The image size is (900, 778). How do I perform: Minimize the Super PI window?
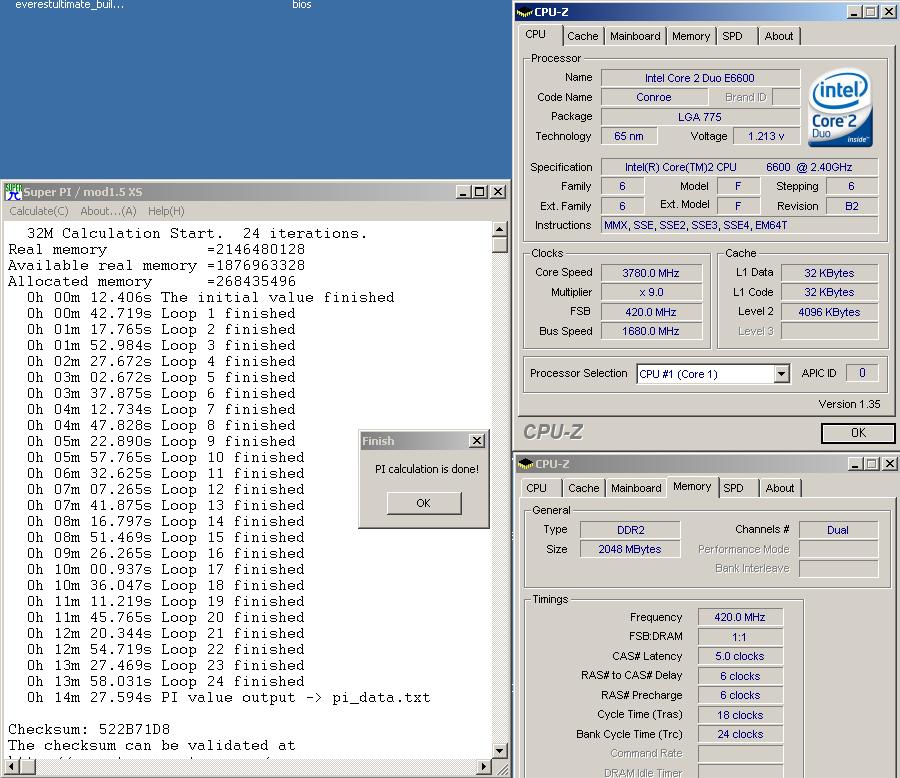pos(464,192)
